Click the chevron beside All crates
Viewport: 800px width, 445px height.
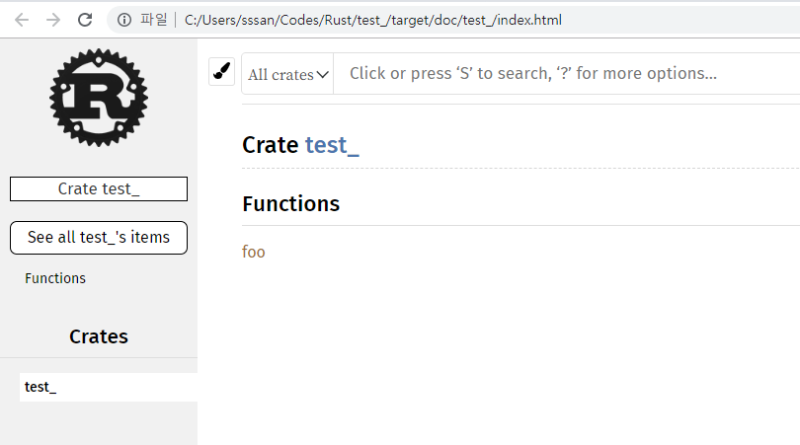(323, 75)
